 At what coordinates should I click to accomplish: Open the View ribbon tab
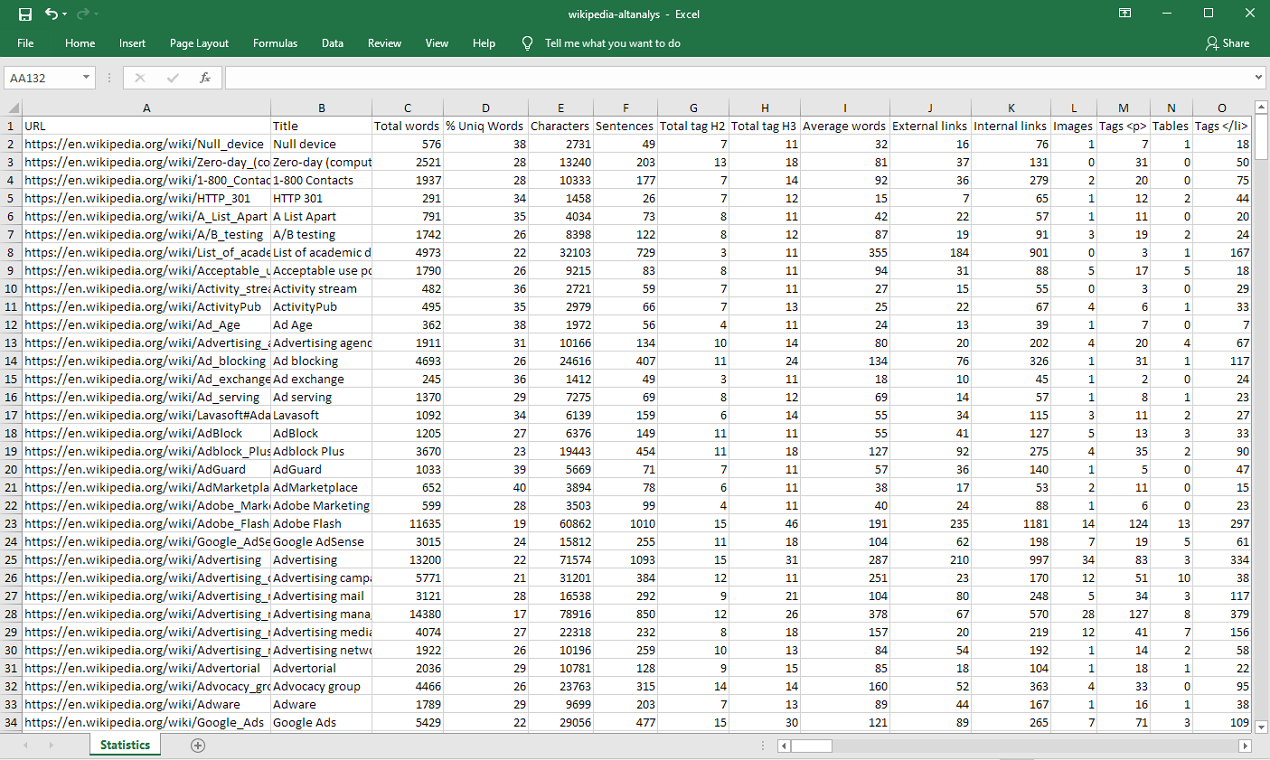(x=437, y=43)
